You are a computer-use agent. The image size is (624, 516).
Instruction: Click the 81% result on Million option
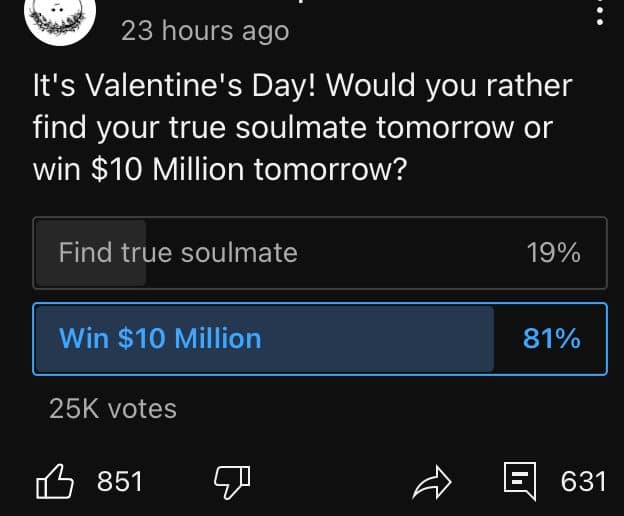pos(551,338)
